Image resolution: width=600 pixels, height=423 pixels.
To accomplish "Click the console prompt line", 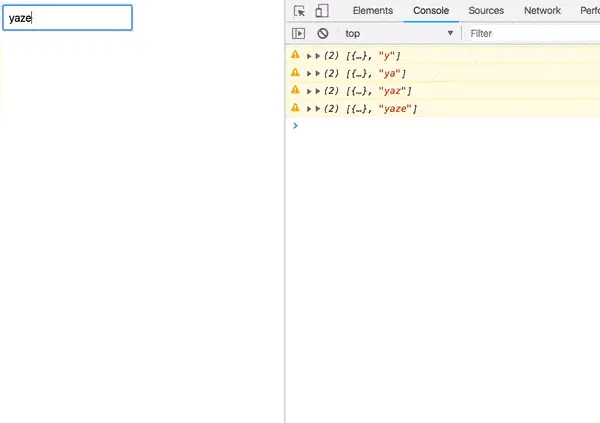I will 440,126.
